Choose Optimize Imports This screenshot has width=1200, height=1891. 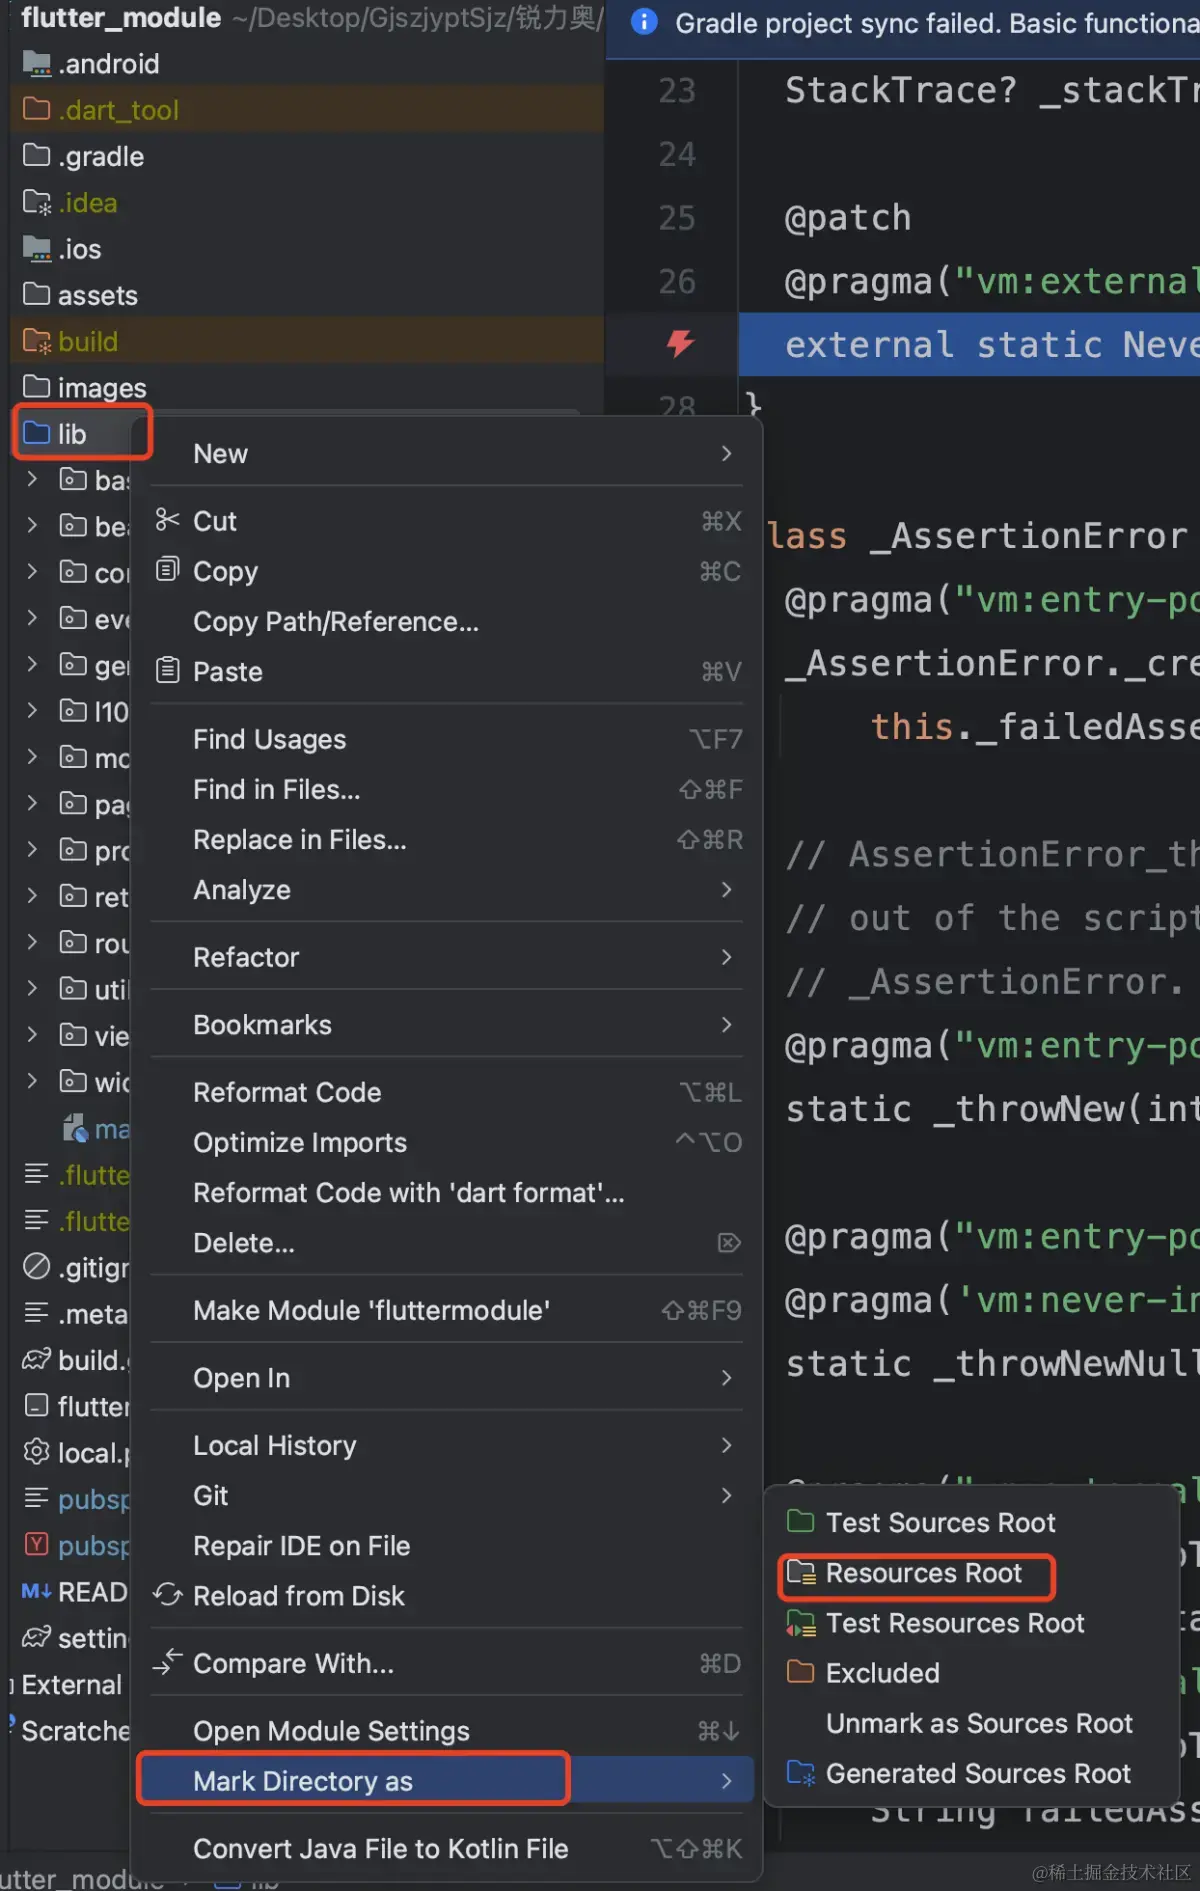coord(300,1142)
